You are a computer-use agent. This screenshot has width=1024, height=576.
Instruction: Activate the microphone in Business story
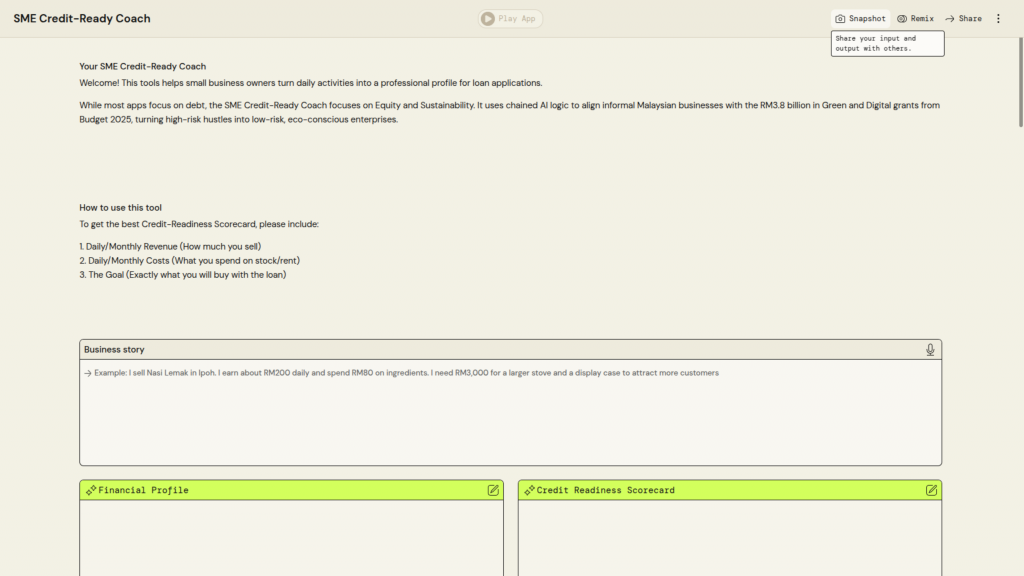[930, 350]
